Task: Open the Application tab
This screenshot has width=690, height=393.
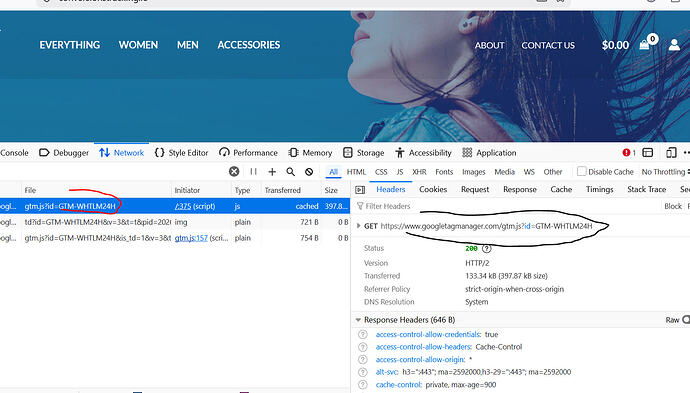Action: [489, 153]
